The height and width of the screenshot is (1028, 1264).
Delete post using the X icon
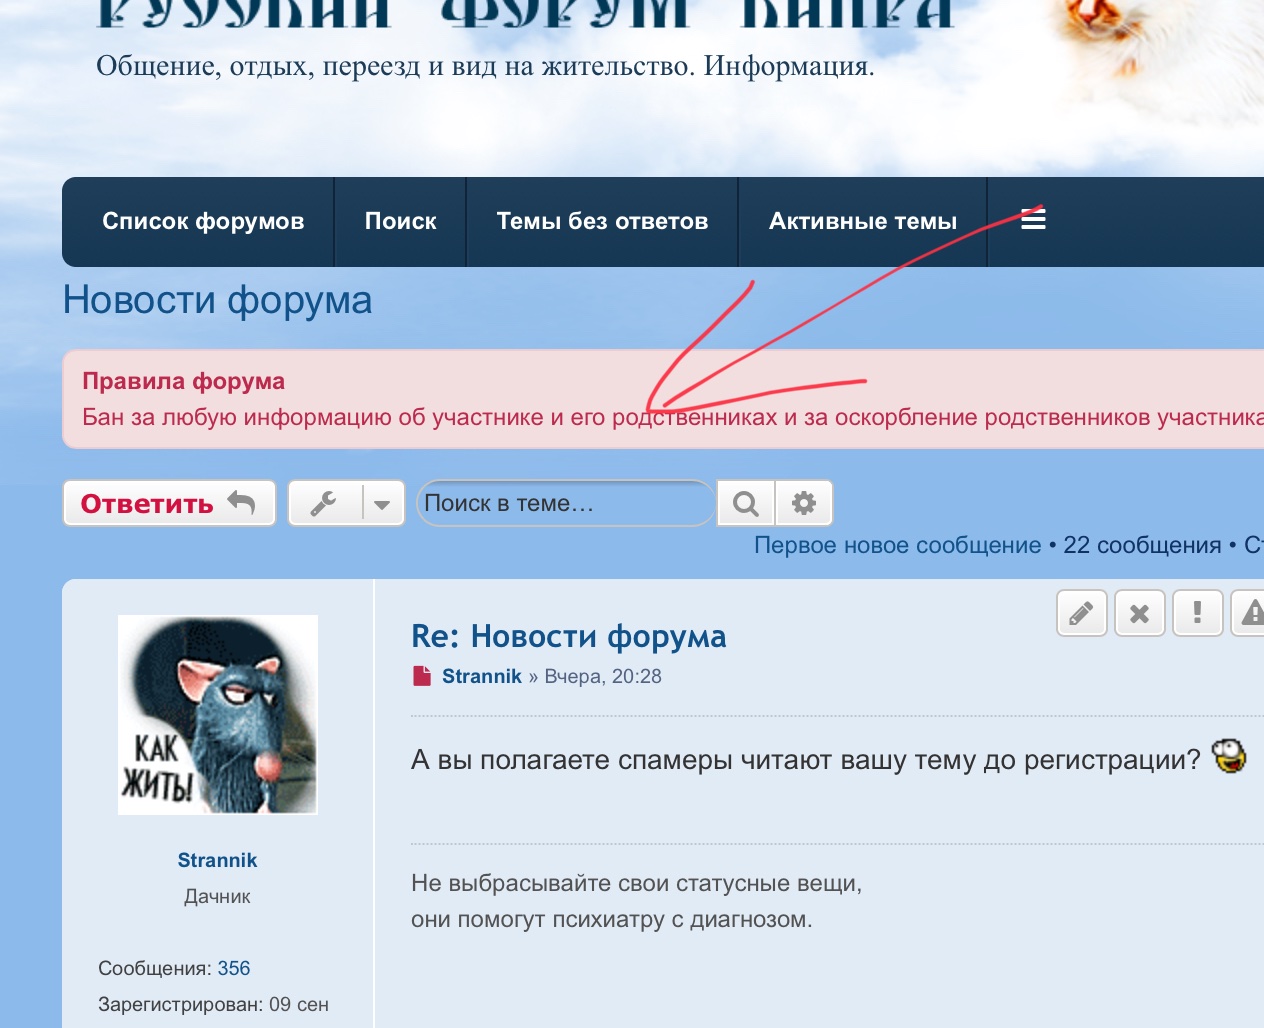click(1139, 613)
